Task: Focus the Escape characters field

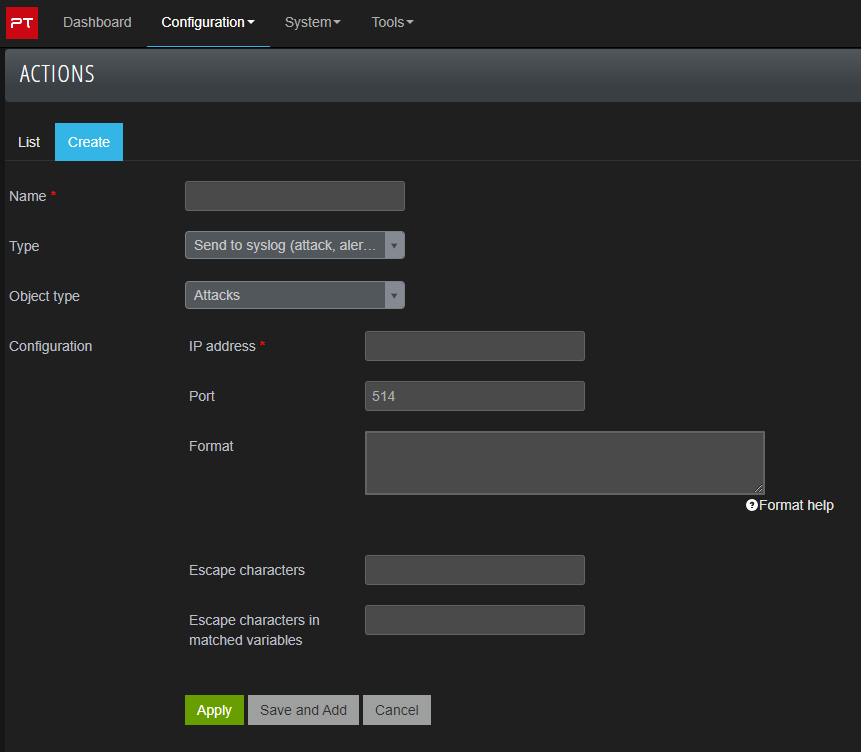Action: tap(474, 570)
